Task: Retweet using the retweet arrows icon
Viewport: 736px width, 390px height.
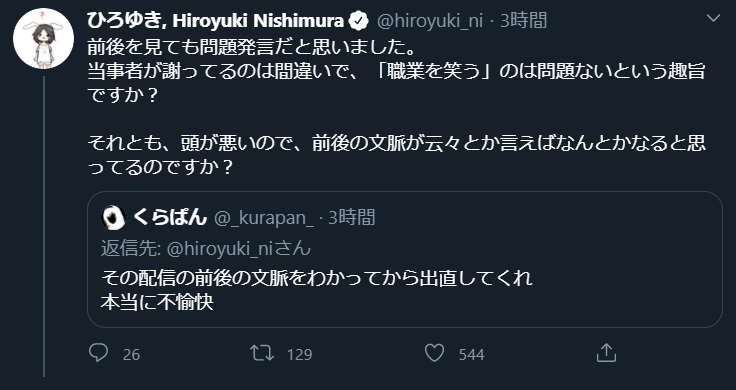Action: [x=262, y=353]
